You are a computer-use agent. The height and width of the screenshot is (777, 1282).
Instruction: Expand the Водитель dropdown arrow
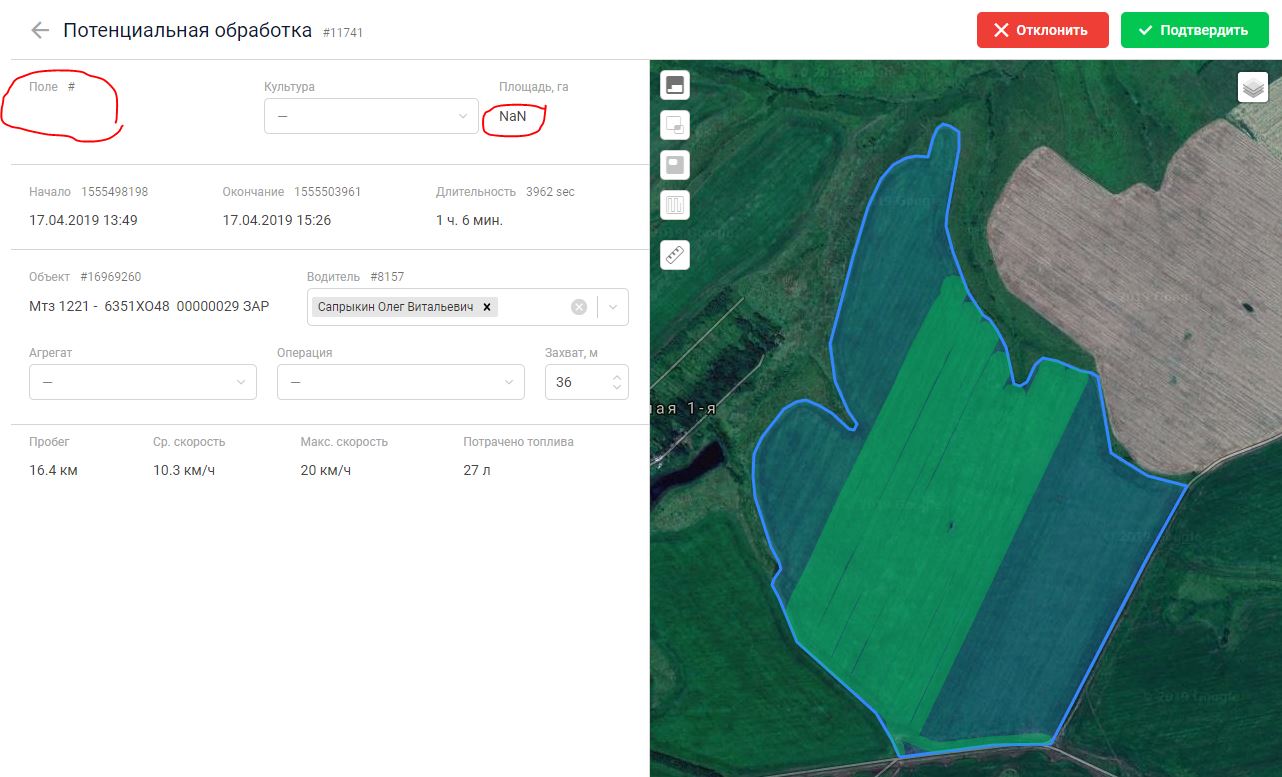(613, 307)
